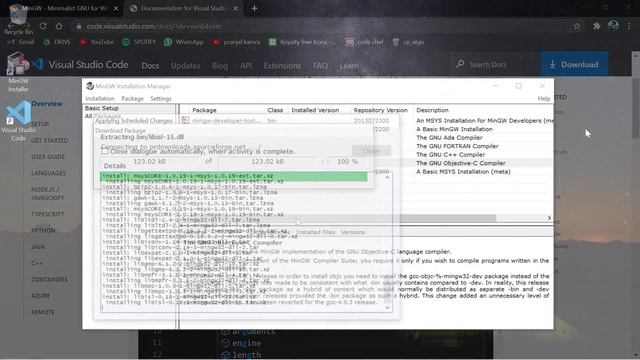Expand CONTAINERS in the docs sidebar

pyautogui.click(x=49, y=279)
